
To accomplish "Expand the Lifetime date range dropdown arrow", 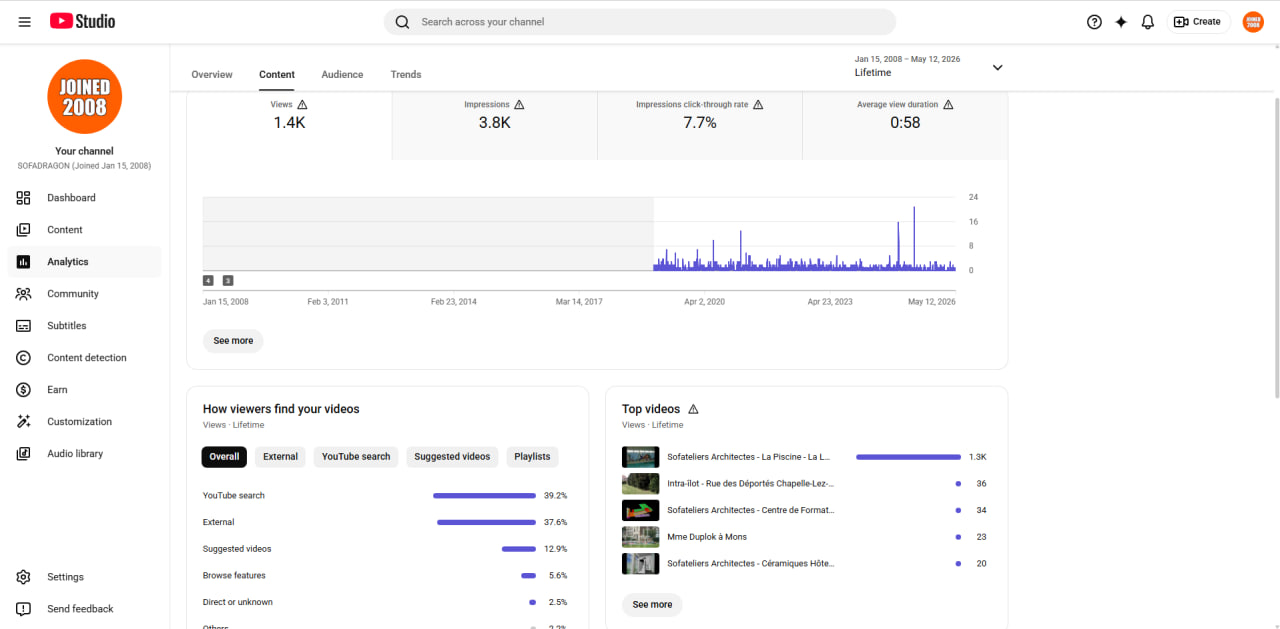I will point(997,67).
